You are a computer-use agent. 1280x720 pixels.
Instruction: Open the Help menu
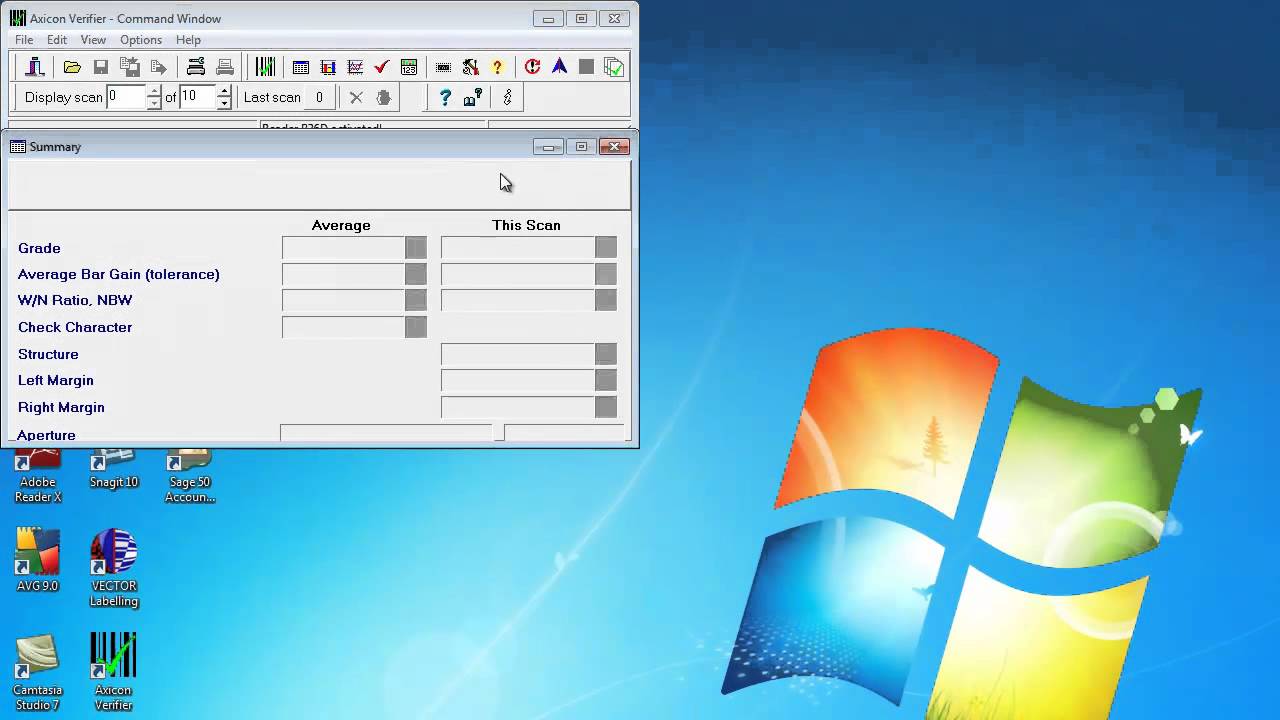tap(188, 40)
